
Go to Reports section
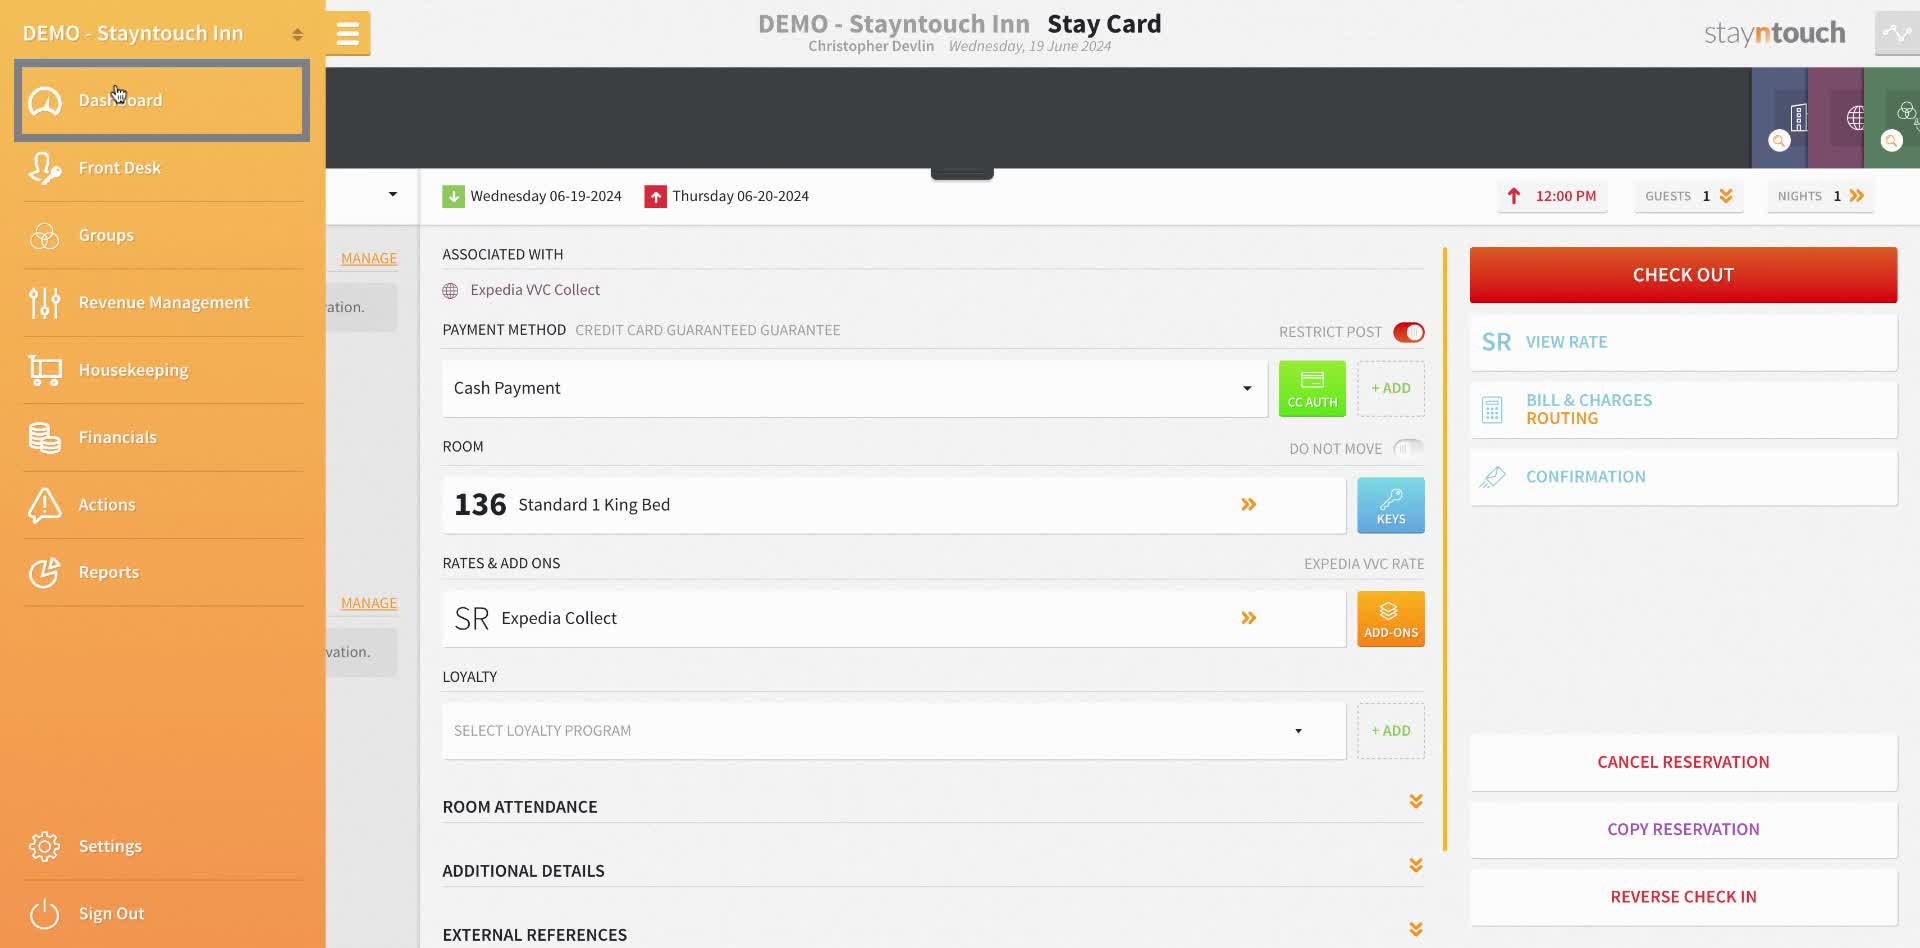click(x=162, y=572)
